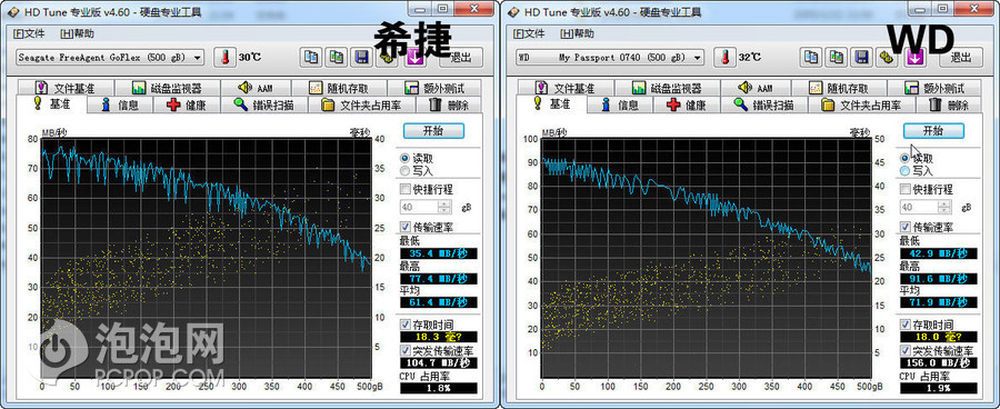Open the 文件 menu in the Seagate window
This screenshot has height=409, width=1000.
[x=29, y=34]
